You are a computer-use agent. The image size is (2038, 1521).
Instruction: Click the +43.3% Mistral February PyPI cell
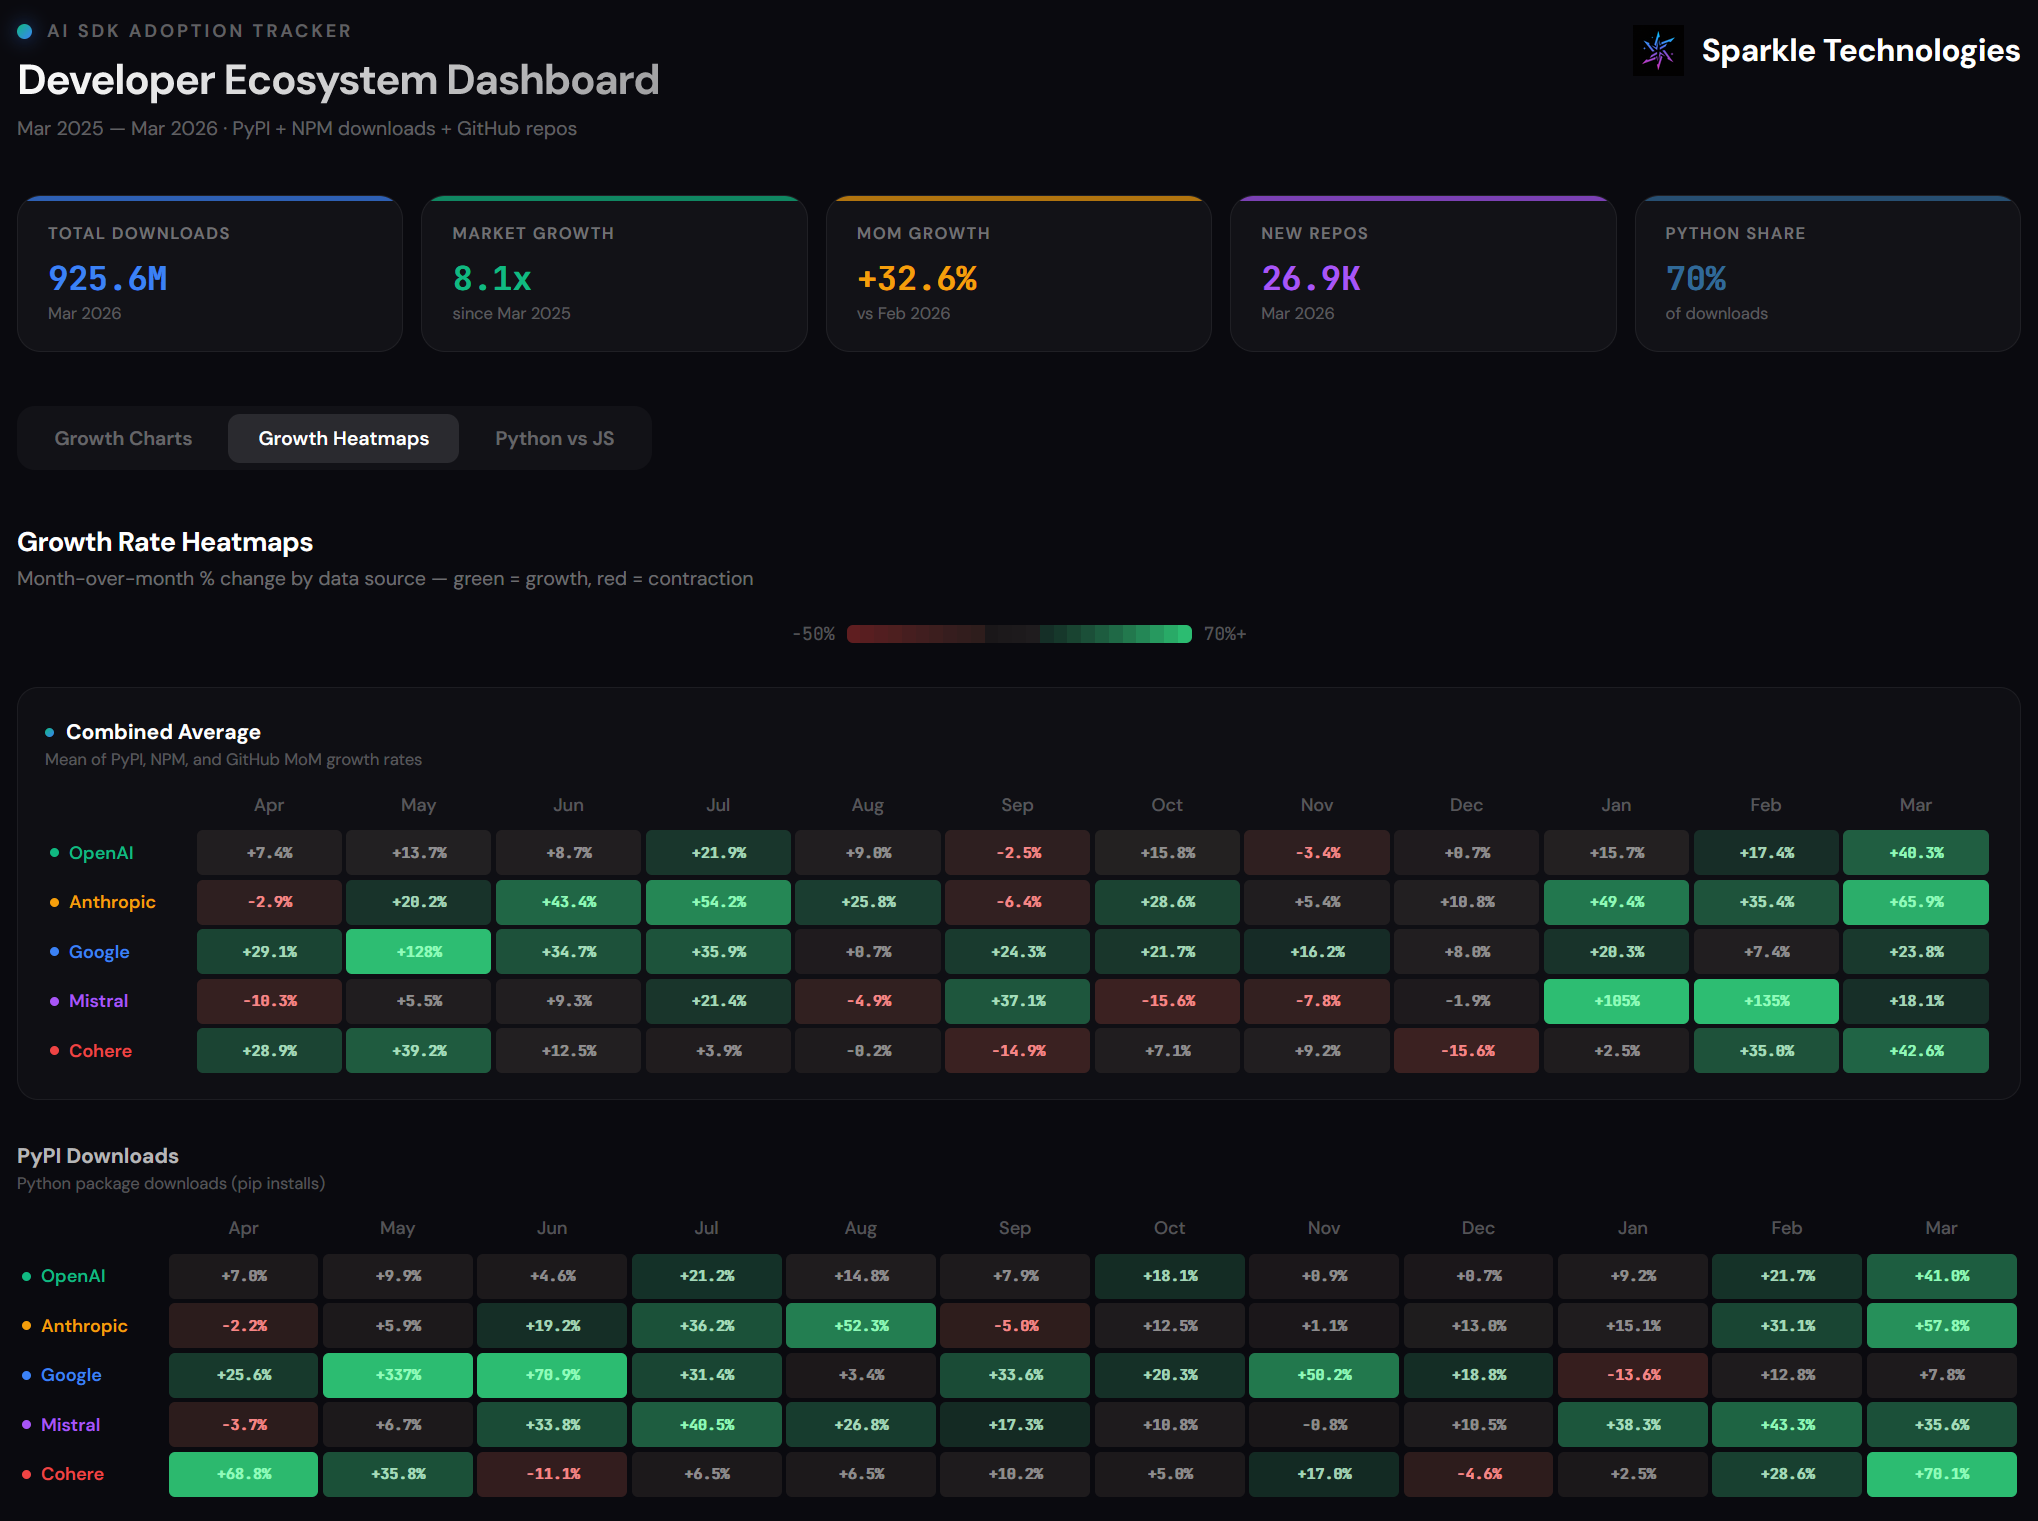click(1787, 1424)
